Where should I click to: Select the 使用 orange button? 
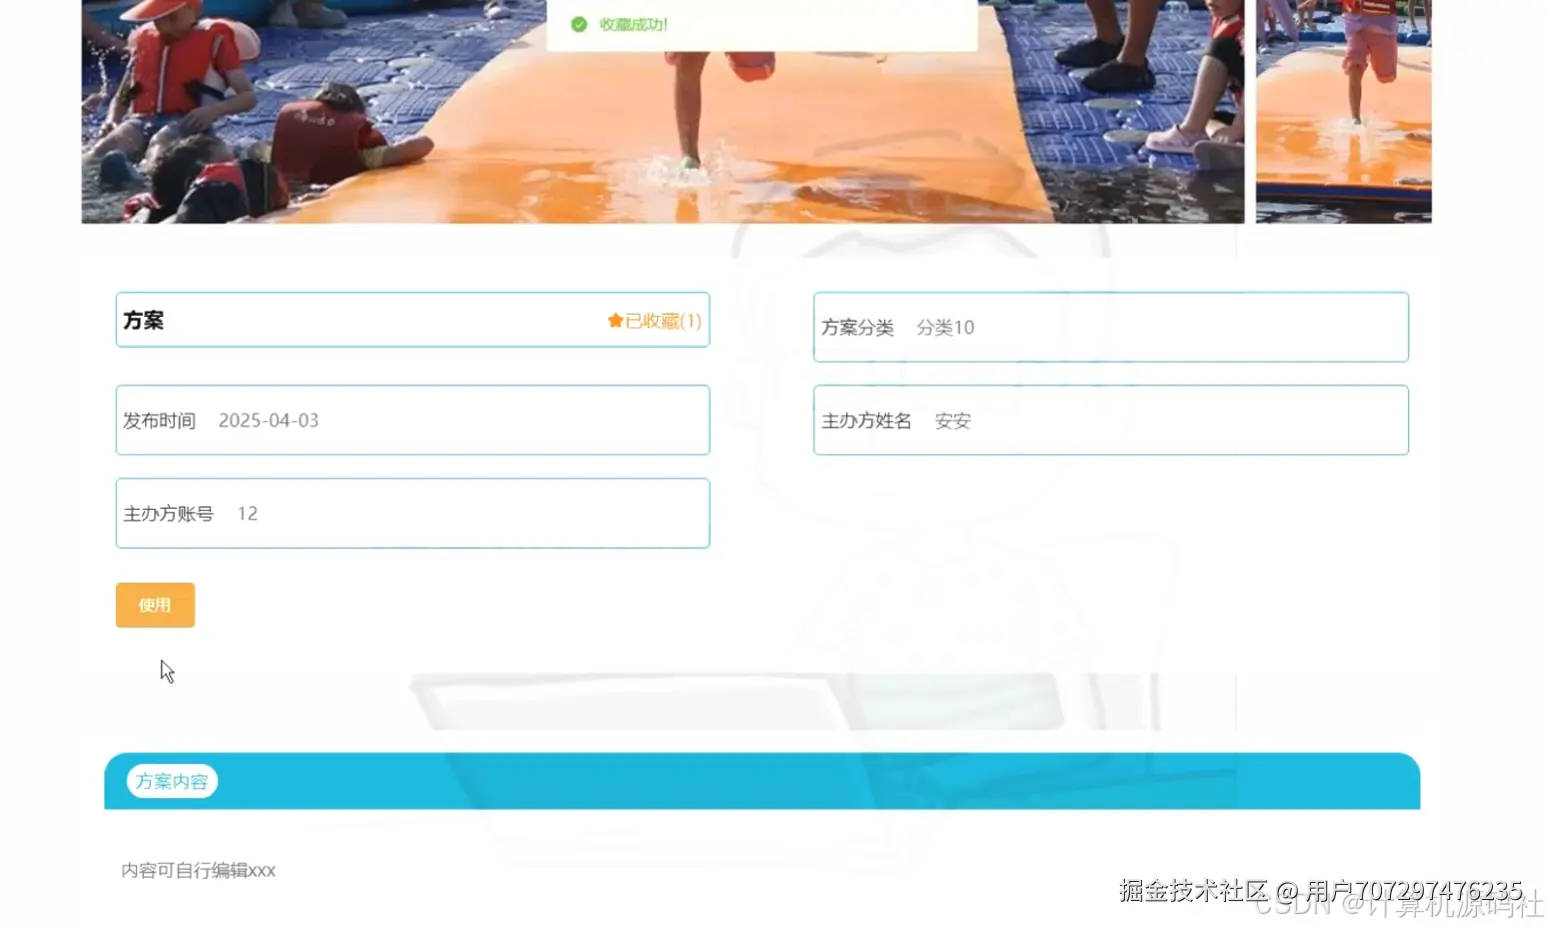154,604
